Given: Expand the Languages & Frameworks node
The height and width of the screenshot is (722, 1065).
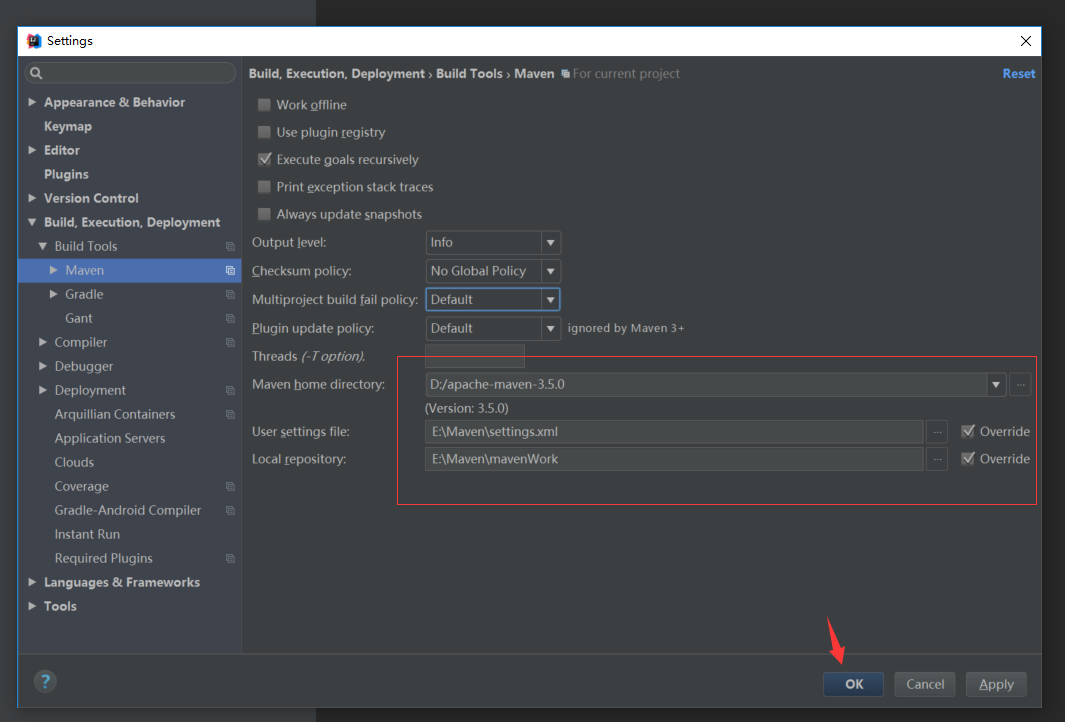Looking at the screenshot, I should click(32, 582).
